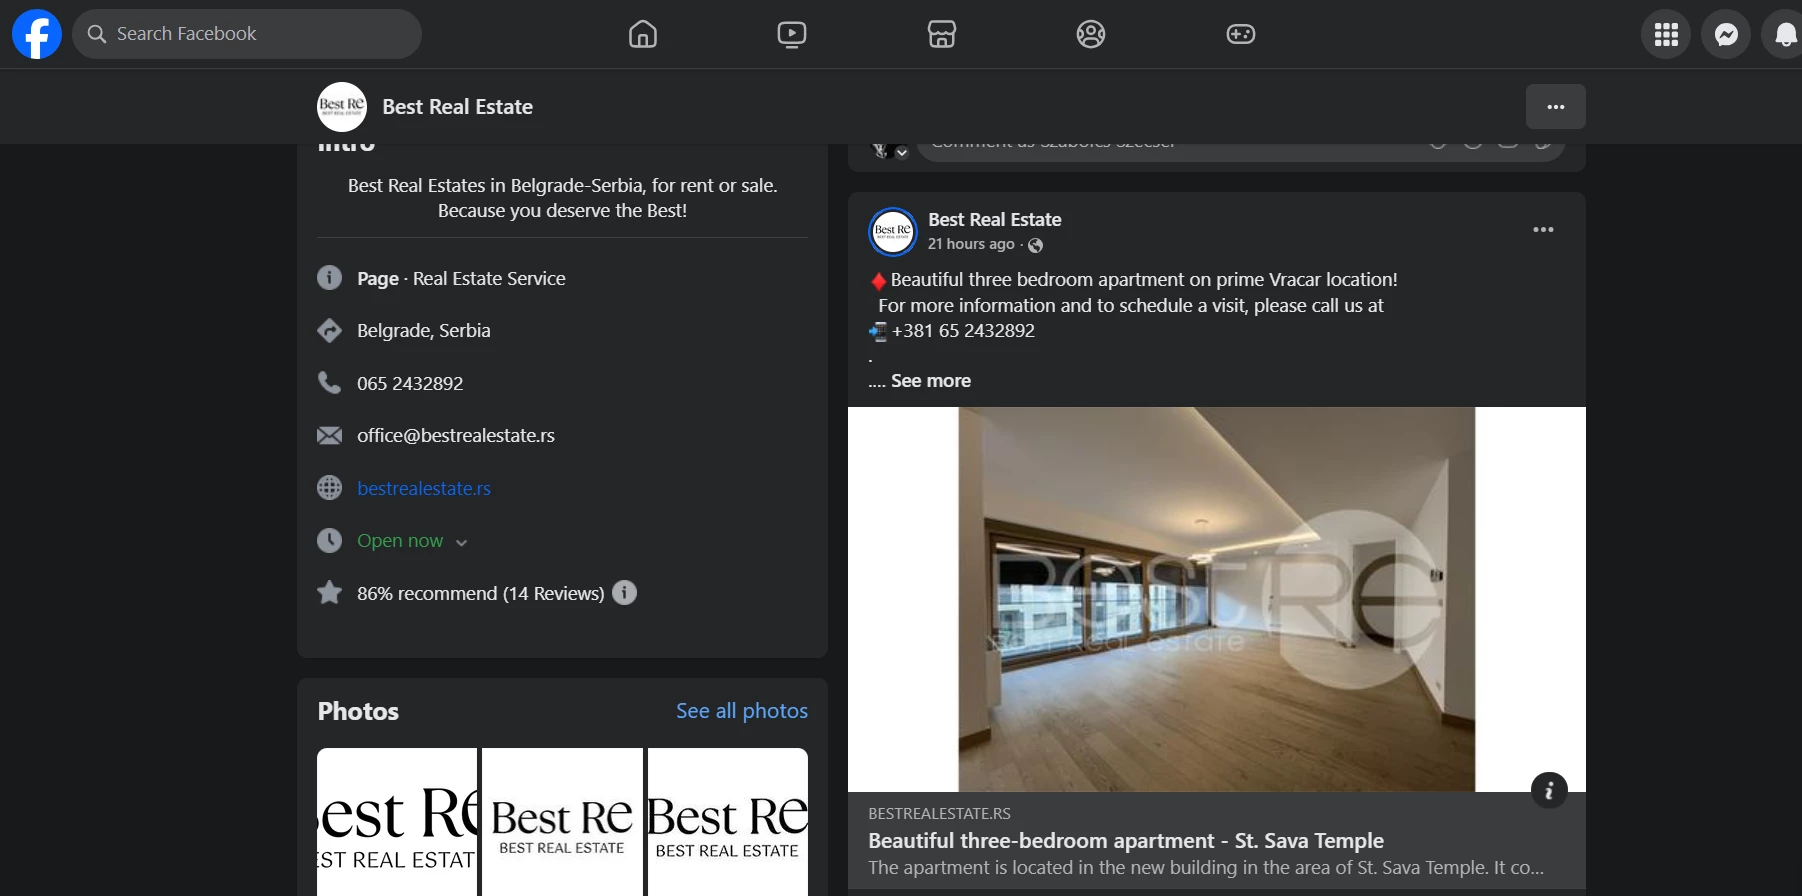The height and width of the screenshot is (896, 1802).
Task: Click the office@bestrealestate.rs email address
Action: point(456,436)
